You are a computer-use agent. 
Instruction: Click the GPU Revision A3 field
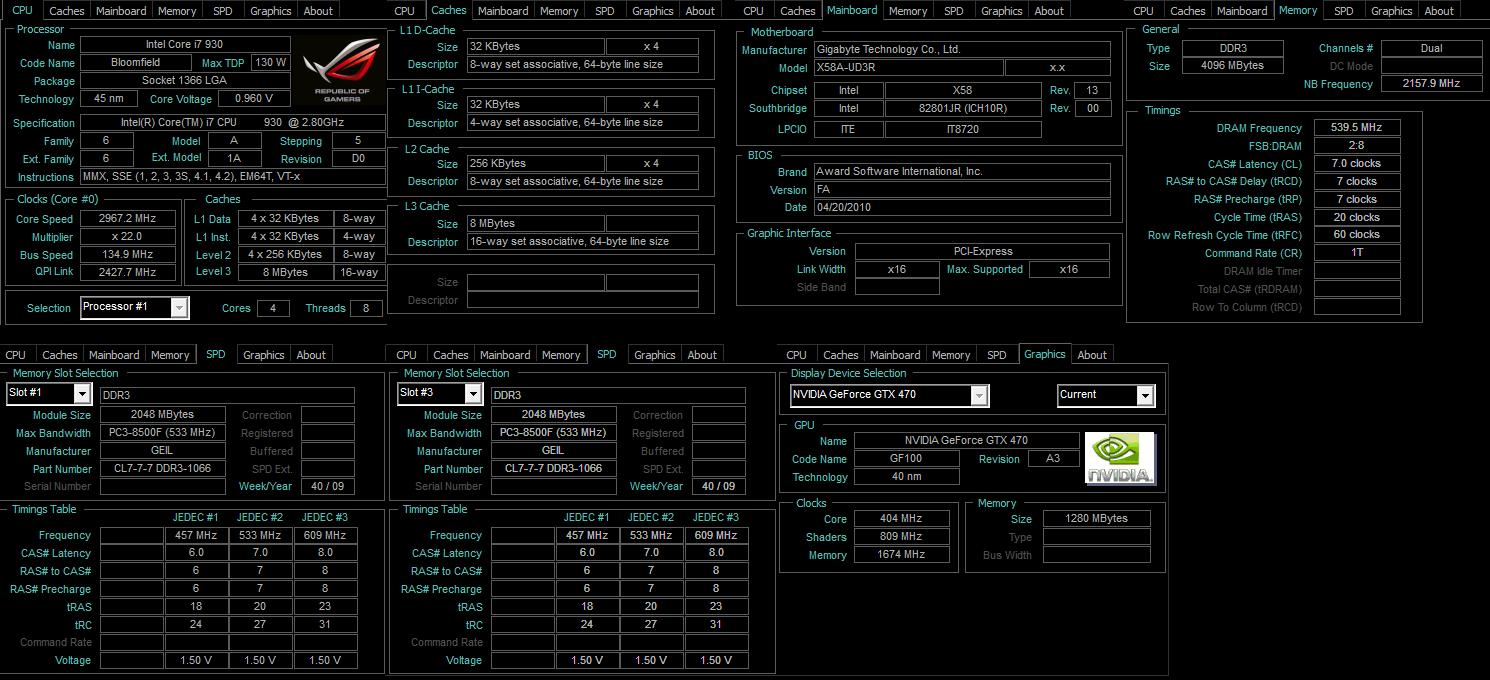point(1054,459)
